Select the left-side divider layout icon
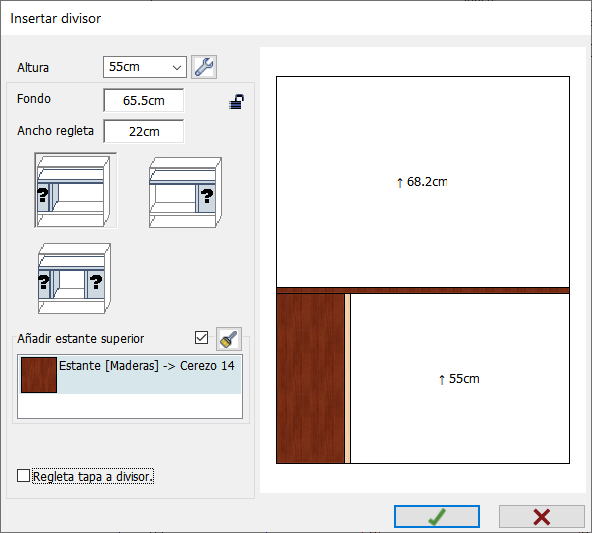592x533 pixels. (x=76, y=190)
